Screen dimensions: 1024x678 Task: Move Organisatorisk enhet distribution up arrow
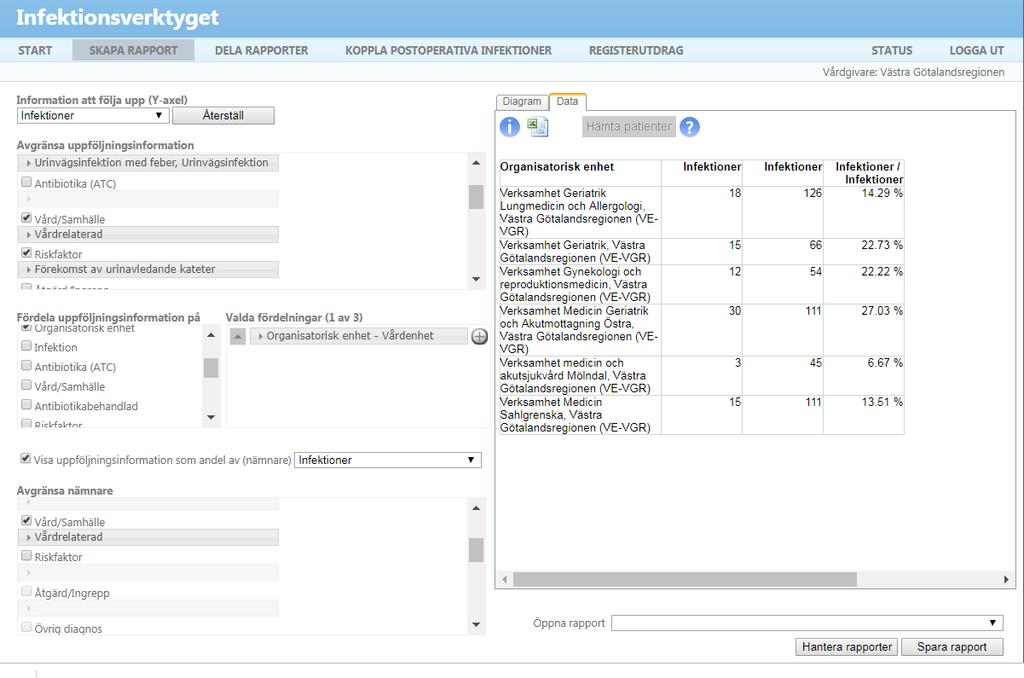coord(238,336)
